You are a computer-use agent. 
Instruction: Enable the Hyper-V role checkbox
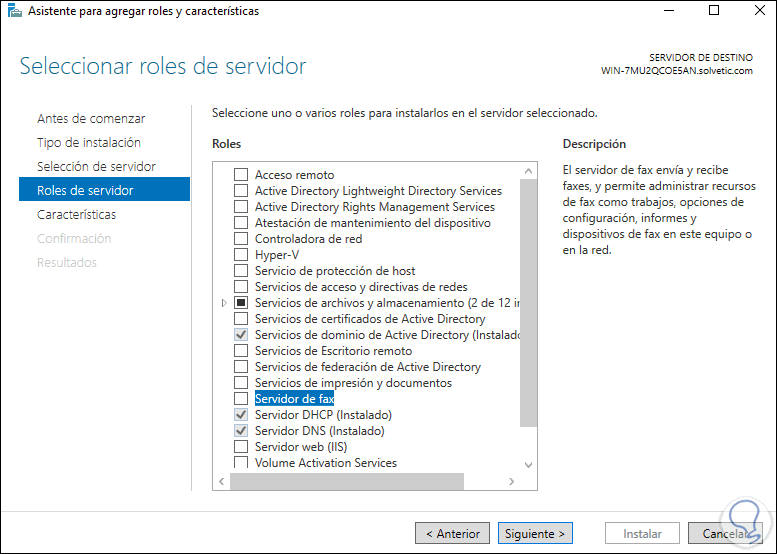pyautogui.click(x=240, y=255)
